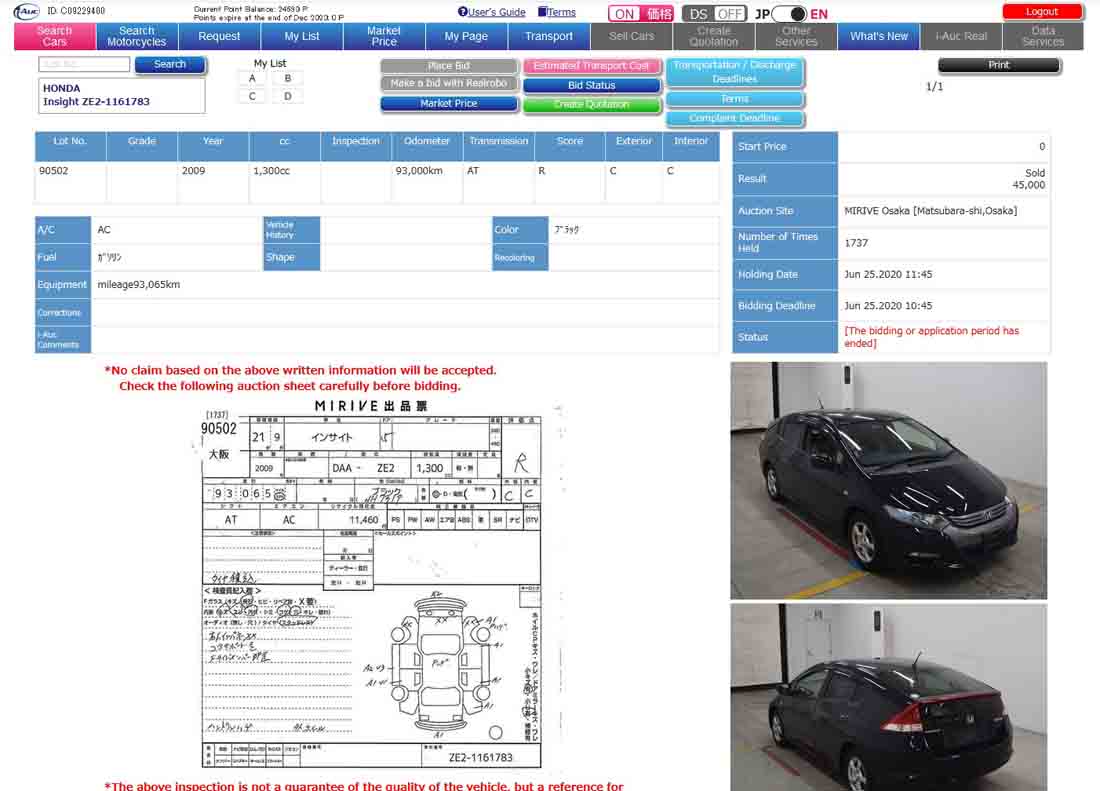Click the i-Auc logo icon
Viewport: 1100px width, 791px height.
[26, 11]
